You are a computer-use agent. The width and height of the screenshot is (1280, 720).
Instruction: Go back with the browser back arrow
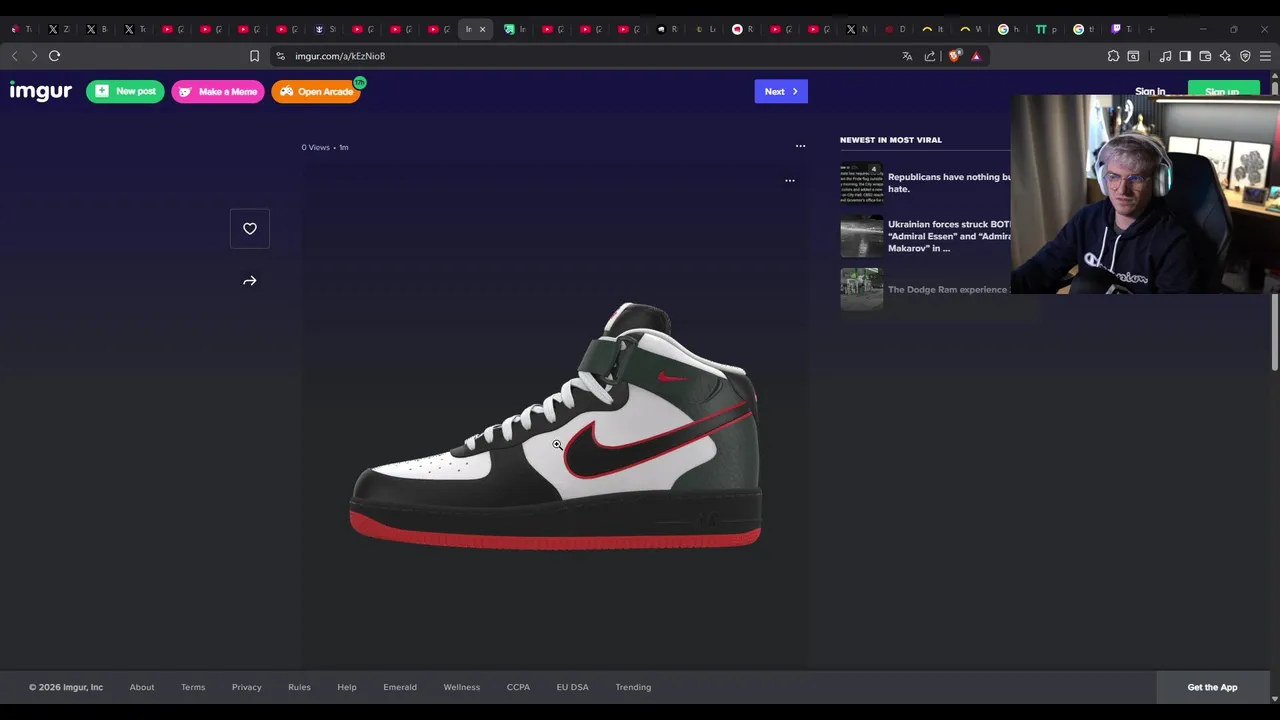14,56
